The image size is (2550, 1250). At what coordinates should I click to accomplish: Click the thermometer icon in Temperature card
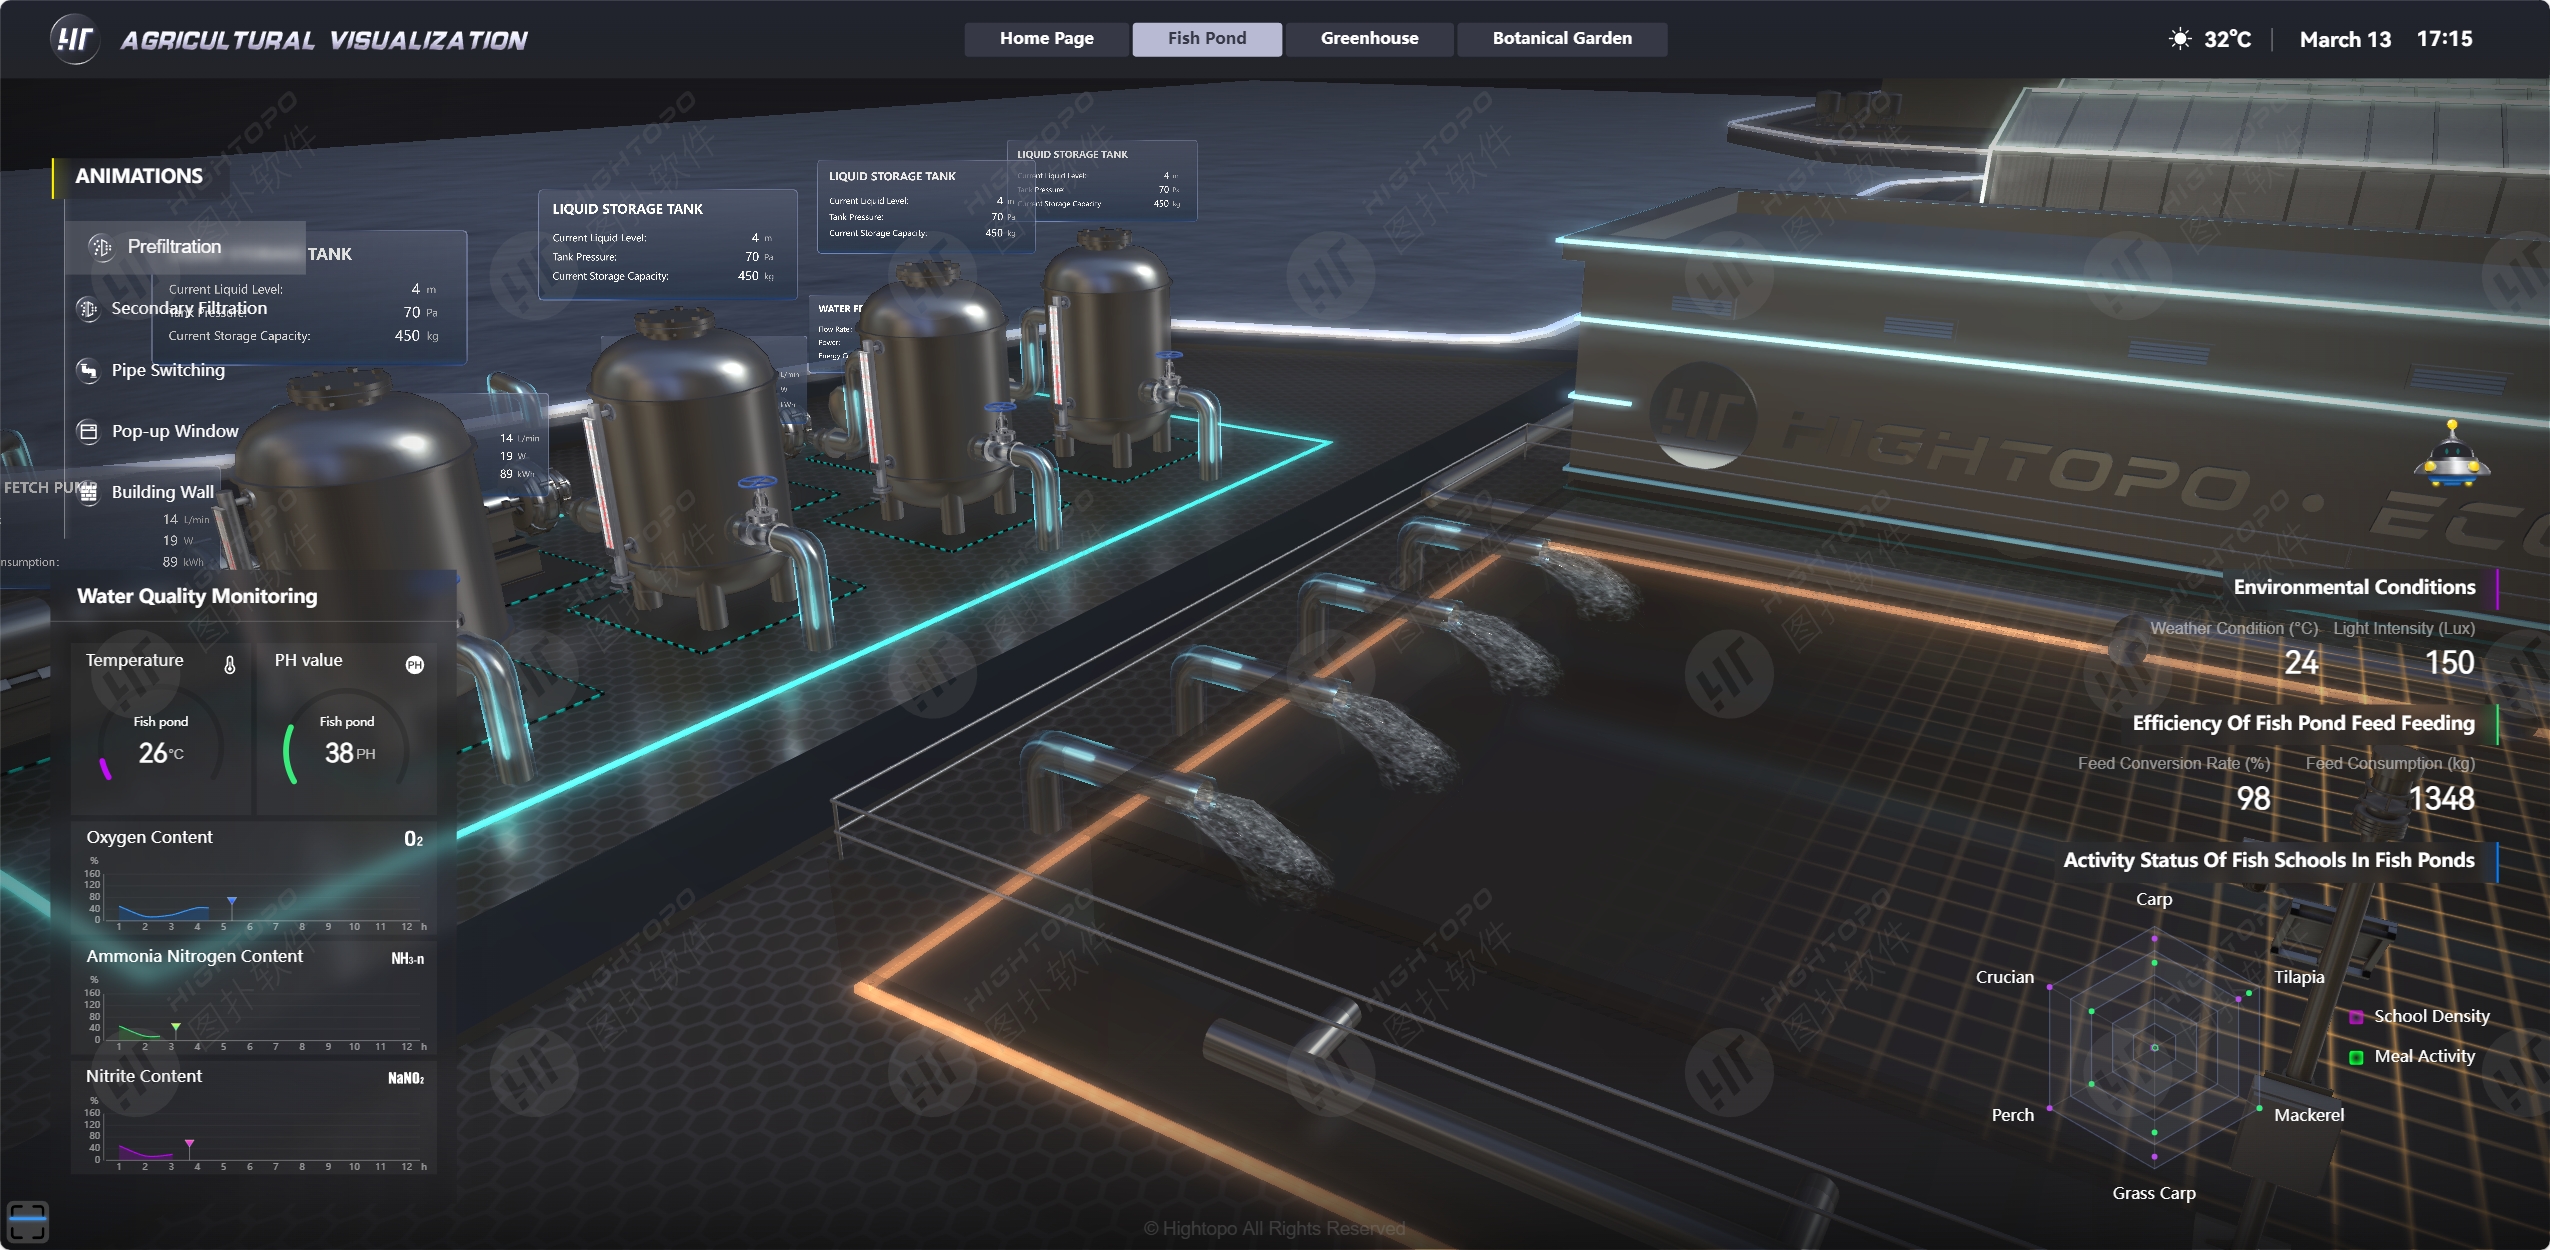tap(230, 665)
